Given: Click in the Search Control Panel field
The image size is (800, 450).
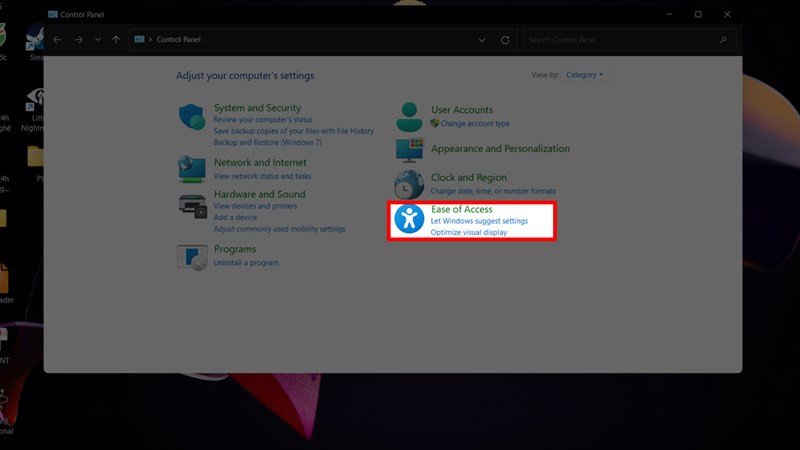Looking at the screenshot, I should click(x=620, y=40).
